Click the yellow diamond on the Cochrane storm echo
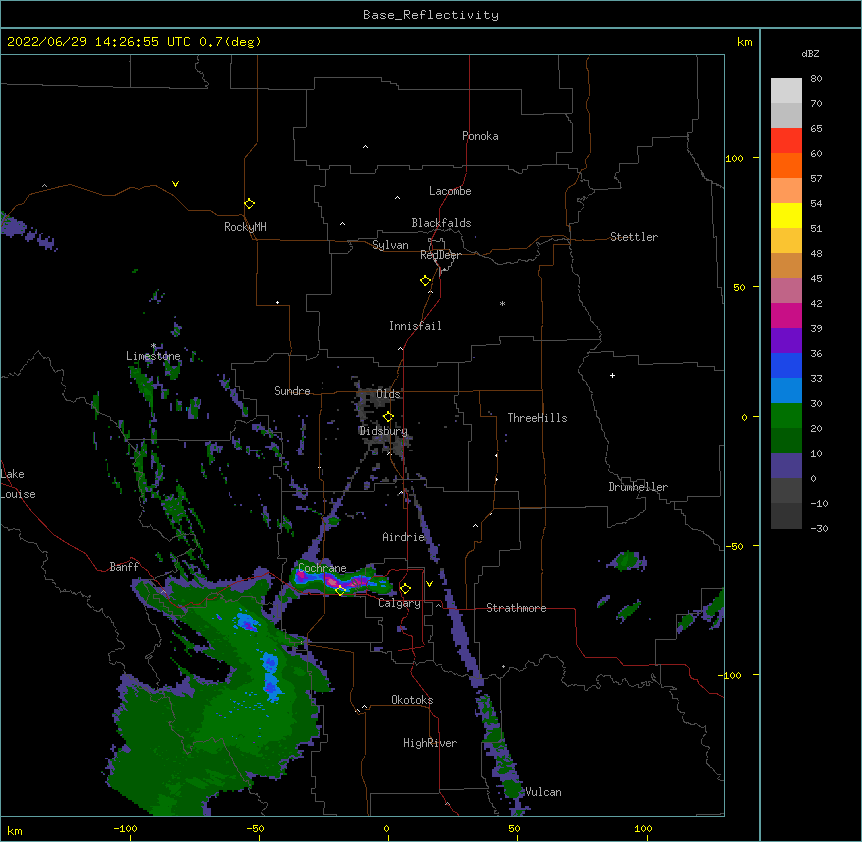862x842 pixels. pos(340,590)
